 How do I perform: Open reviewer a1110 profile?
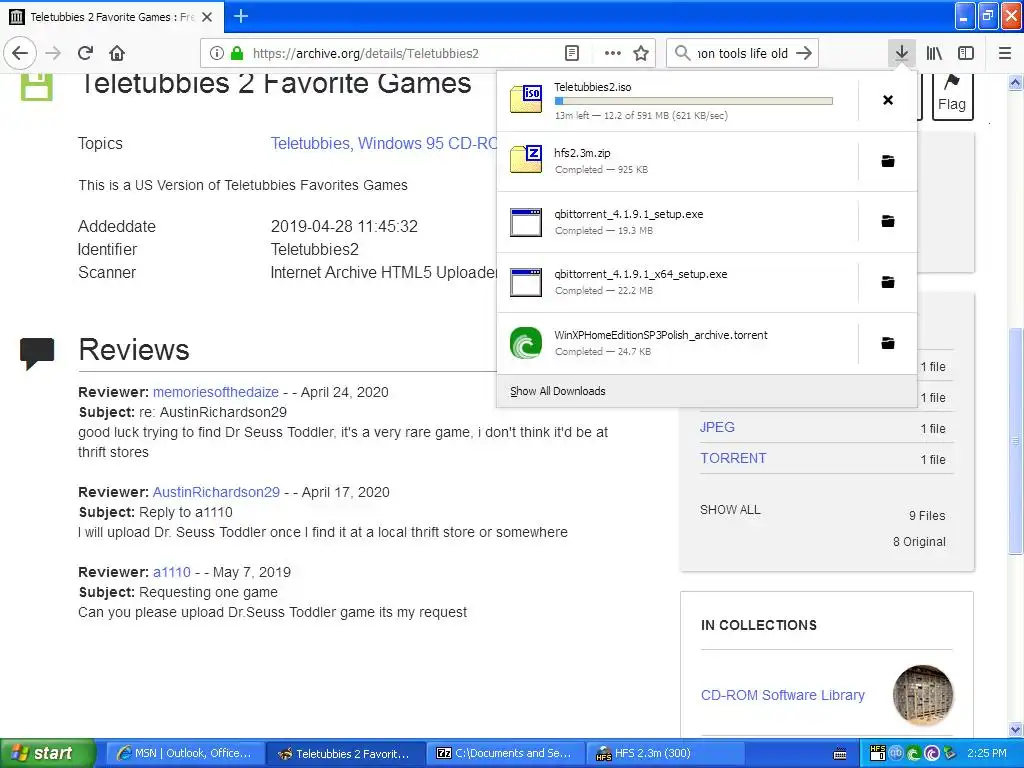[172, 572]
